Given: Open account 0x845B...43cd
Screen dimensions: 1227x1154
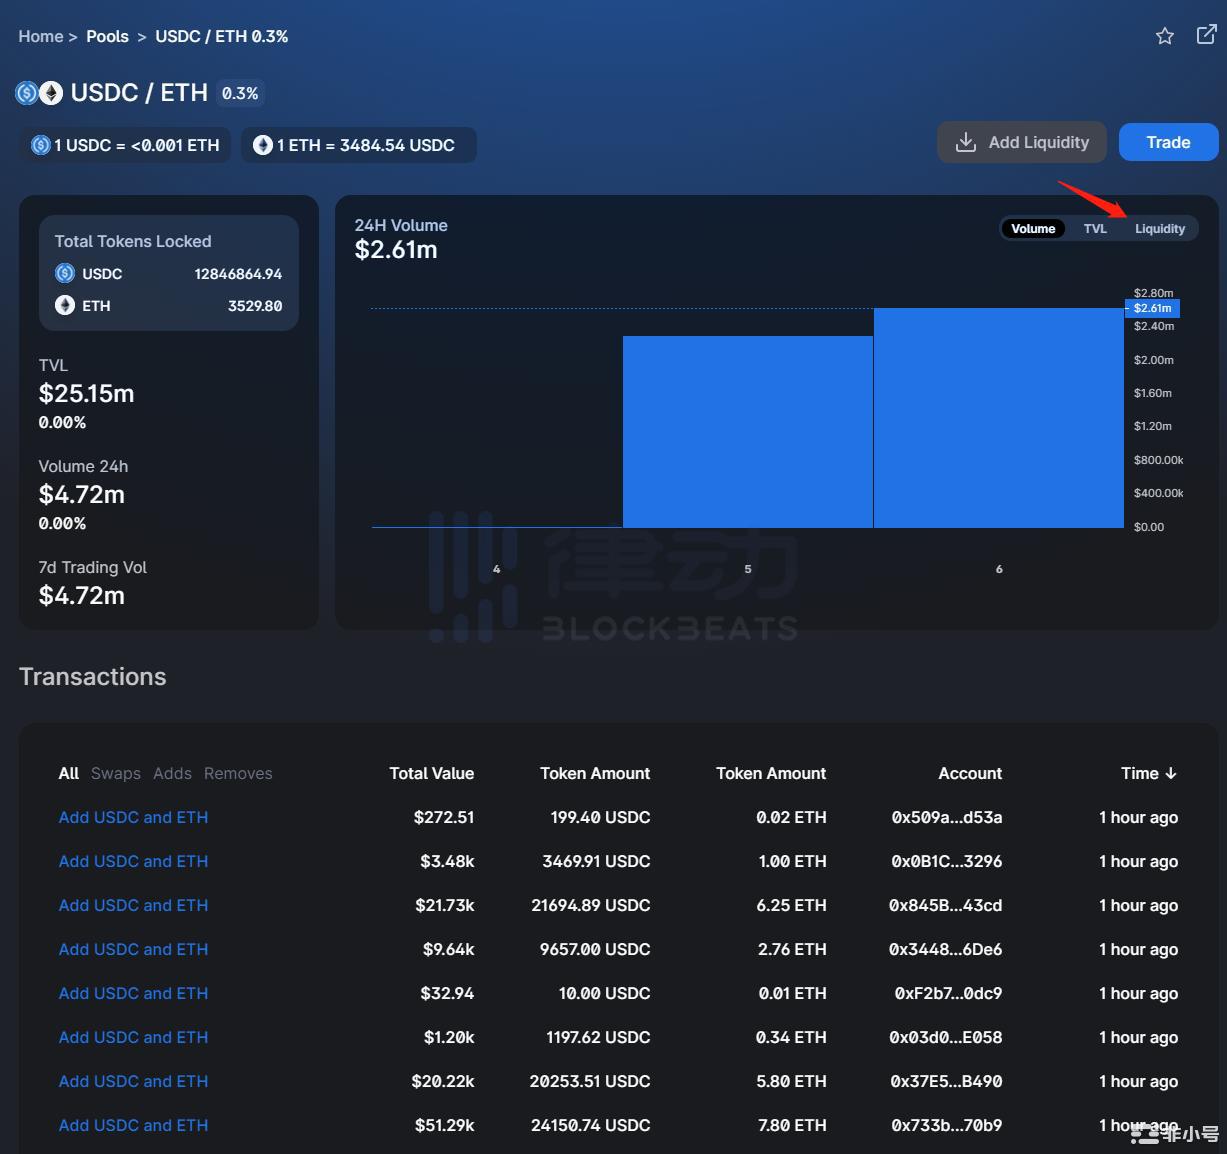Looking at the screenshot, I should pos(946,905).
